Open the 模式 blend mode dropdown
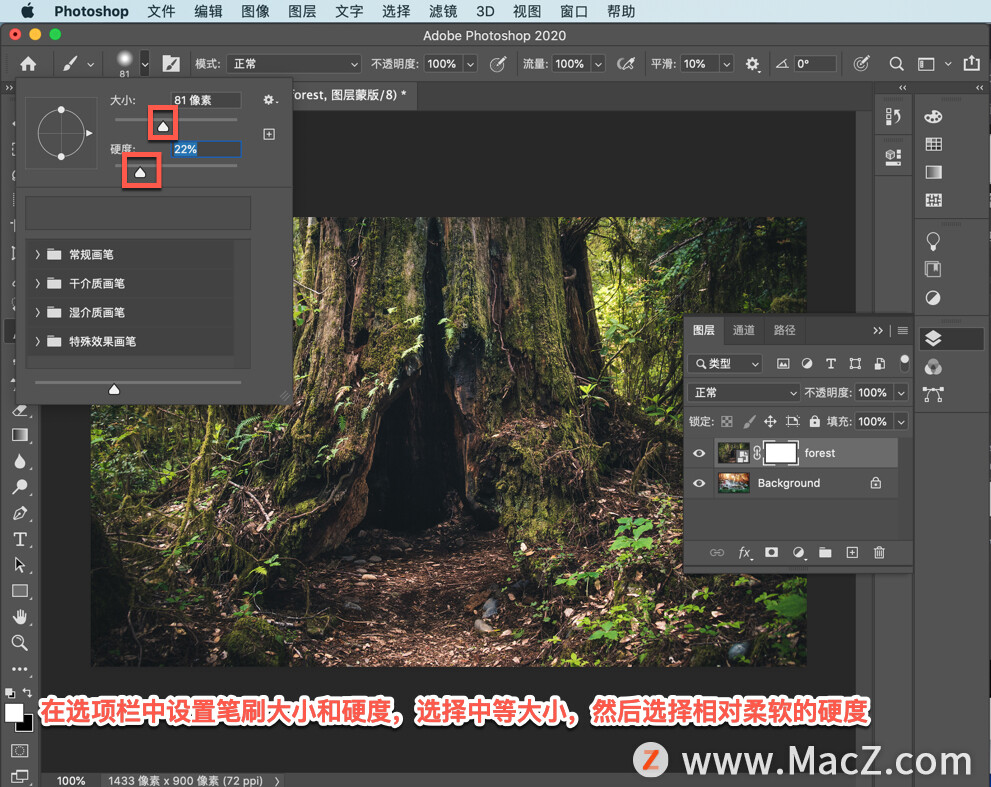991x787 pixels. 293,64
